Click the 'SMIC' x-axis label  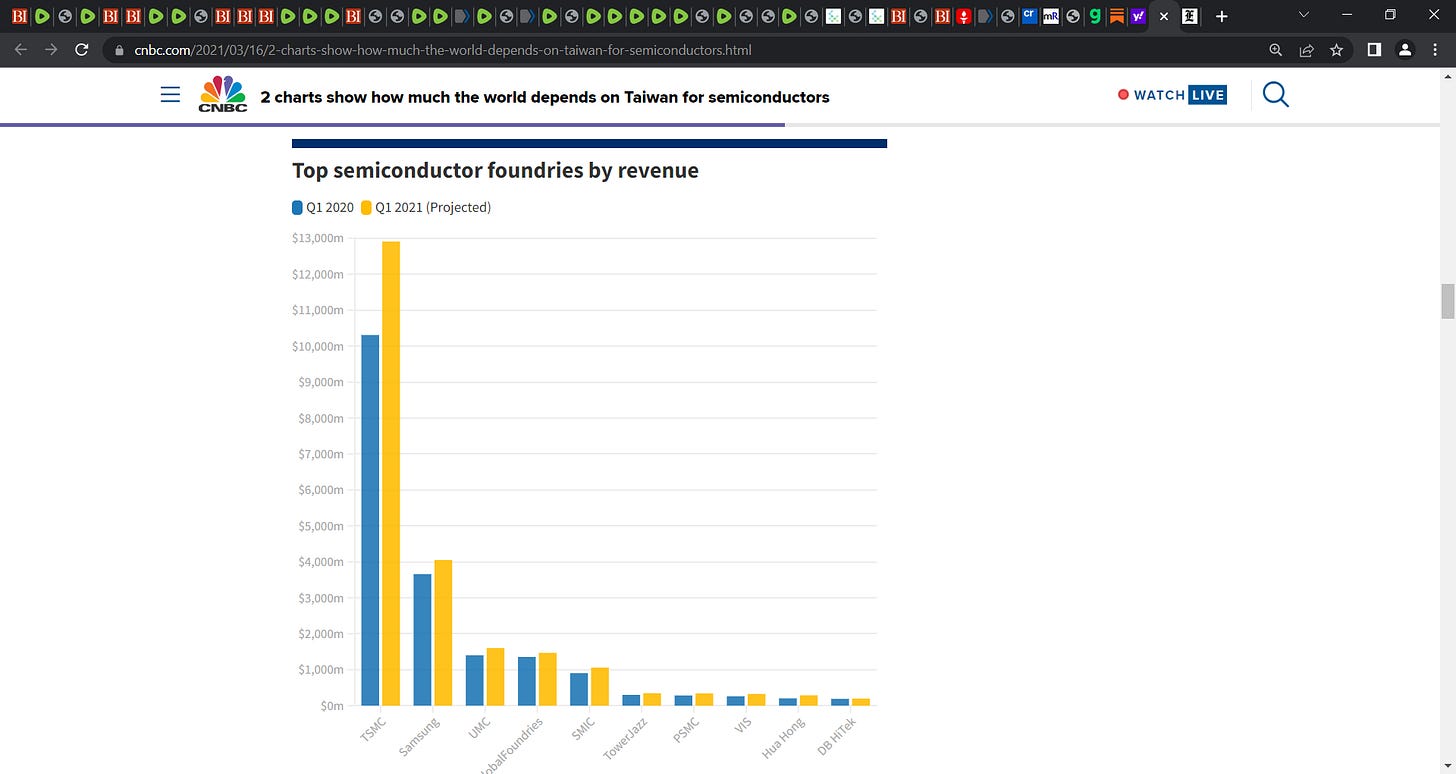(583, 729)
